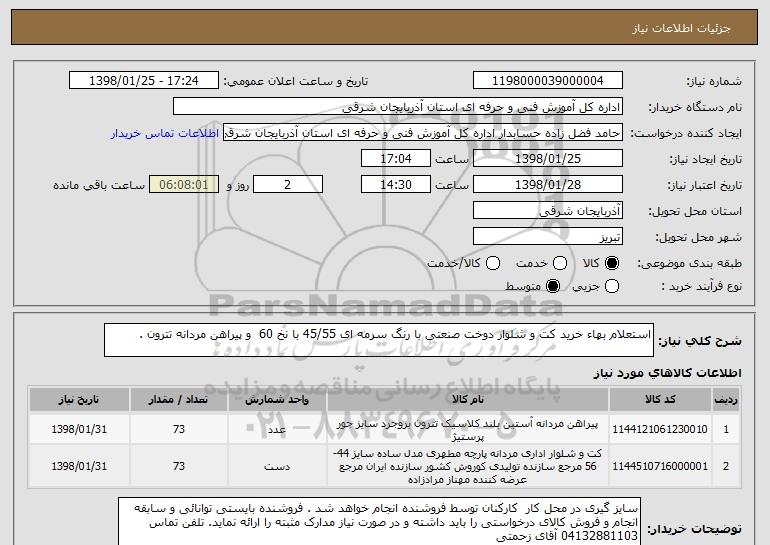Click the کد کالا column header
Viewport: 770px width, 545px height.
click(660, 400)
